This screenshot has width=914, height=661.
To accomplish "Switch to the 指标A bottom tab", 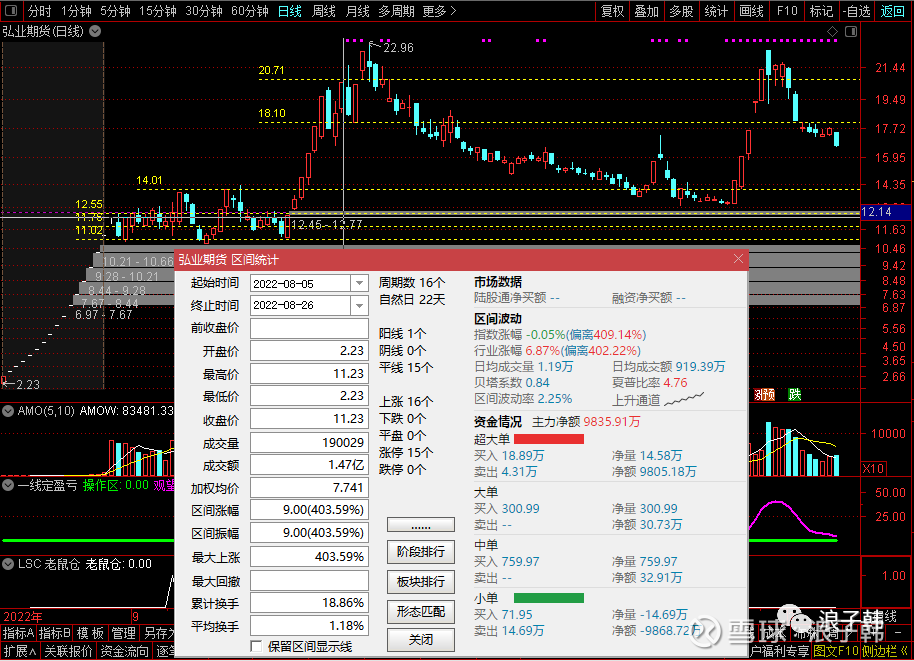I will click(x=19, y=633).
